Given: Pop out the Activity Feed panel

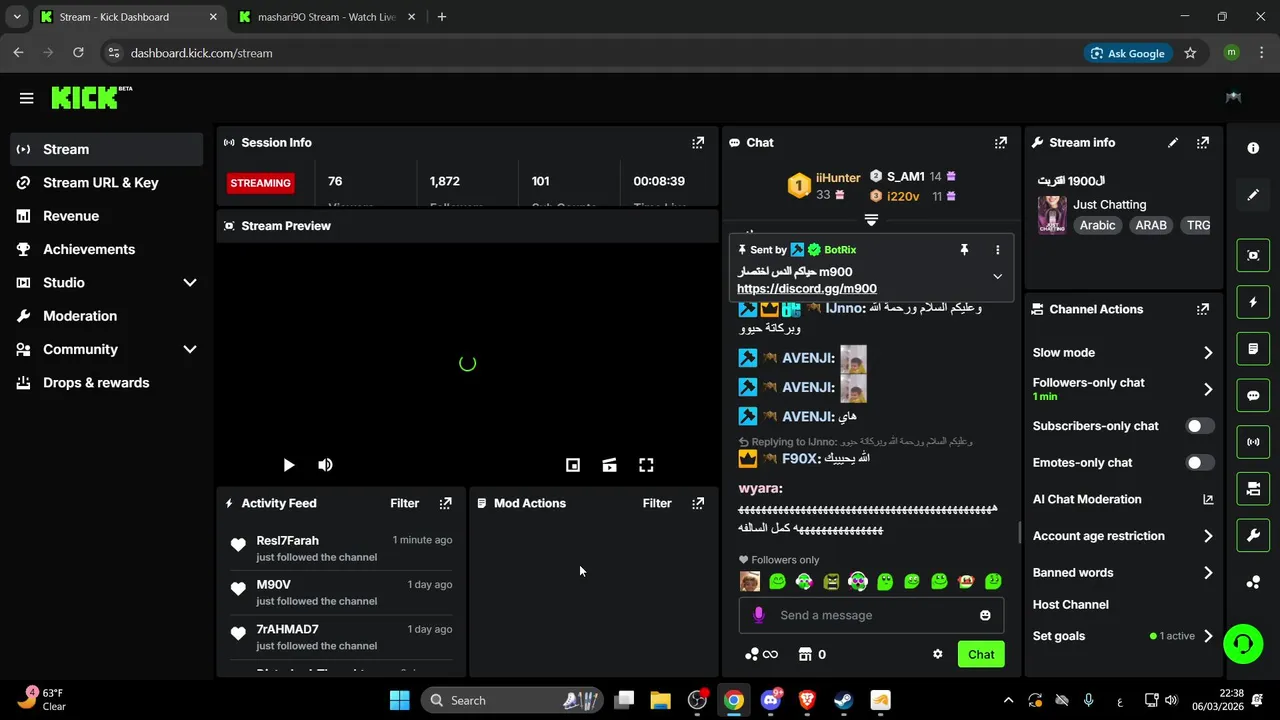Looking at the screenshot, I should tap(446, 503).
